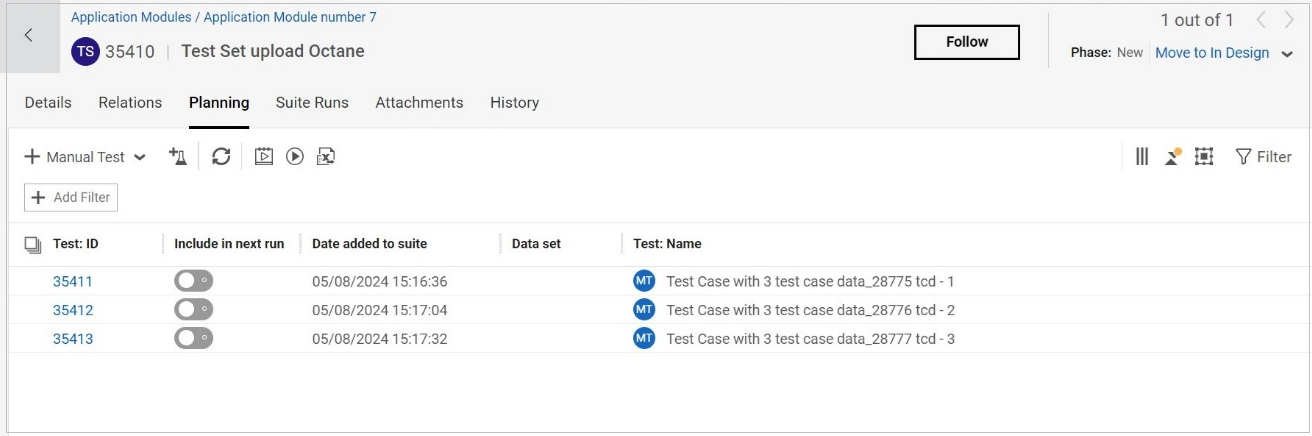Click the sort icon with orange dot
This screenshot has height=436, width=1312.
coord(1172,156)
